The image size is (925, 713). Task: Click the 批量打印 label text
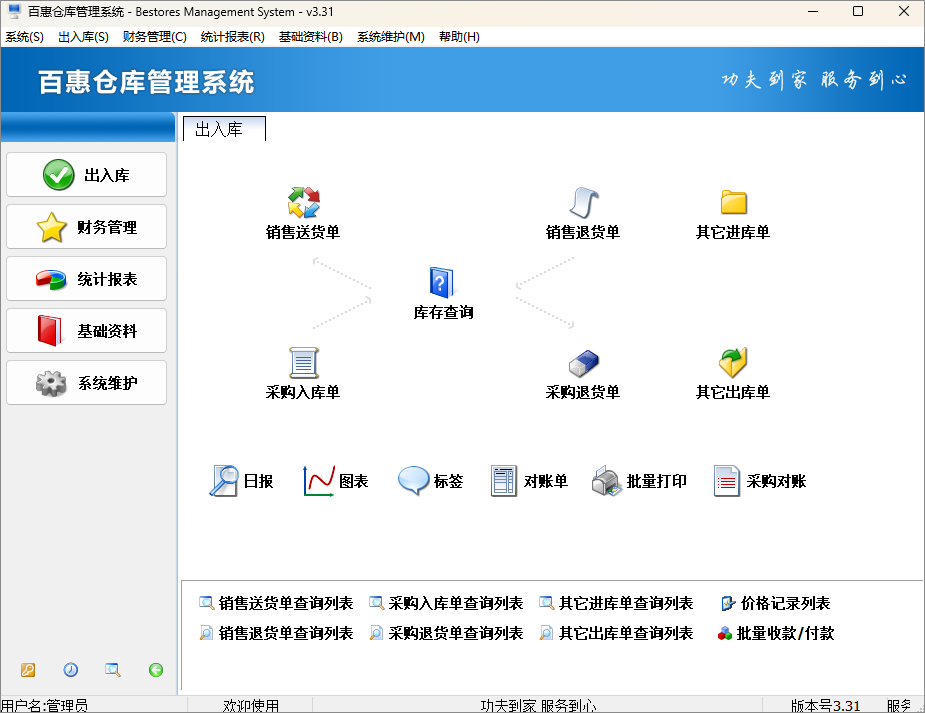click(x=657, y=481)
